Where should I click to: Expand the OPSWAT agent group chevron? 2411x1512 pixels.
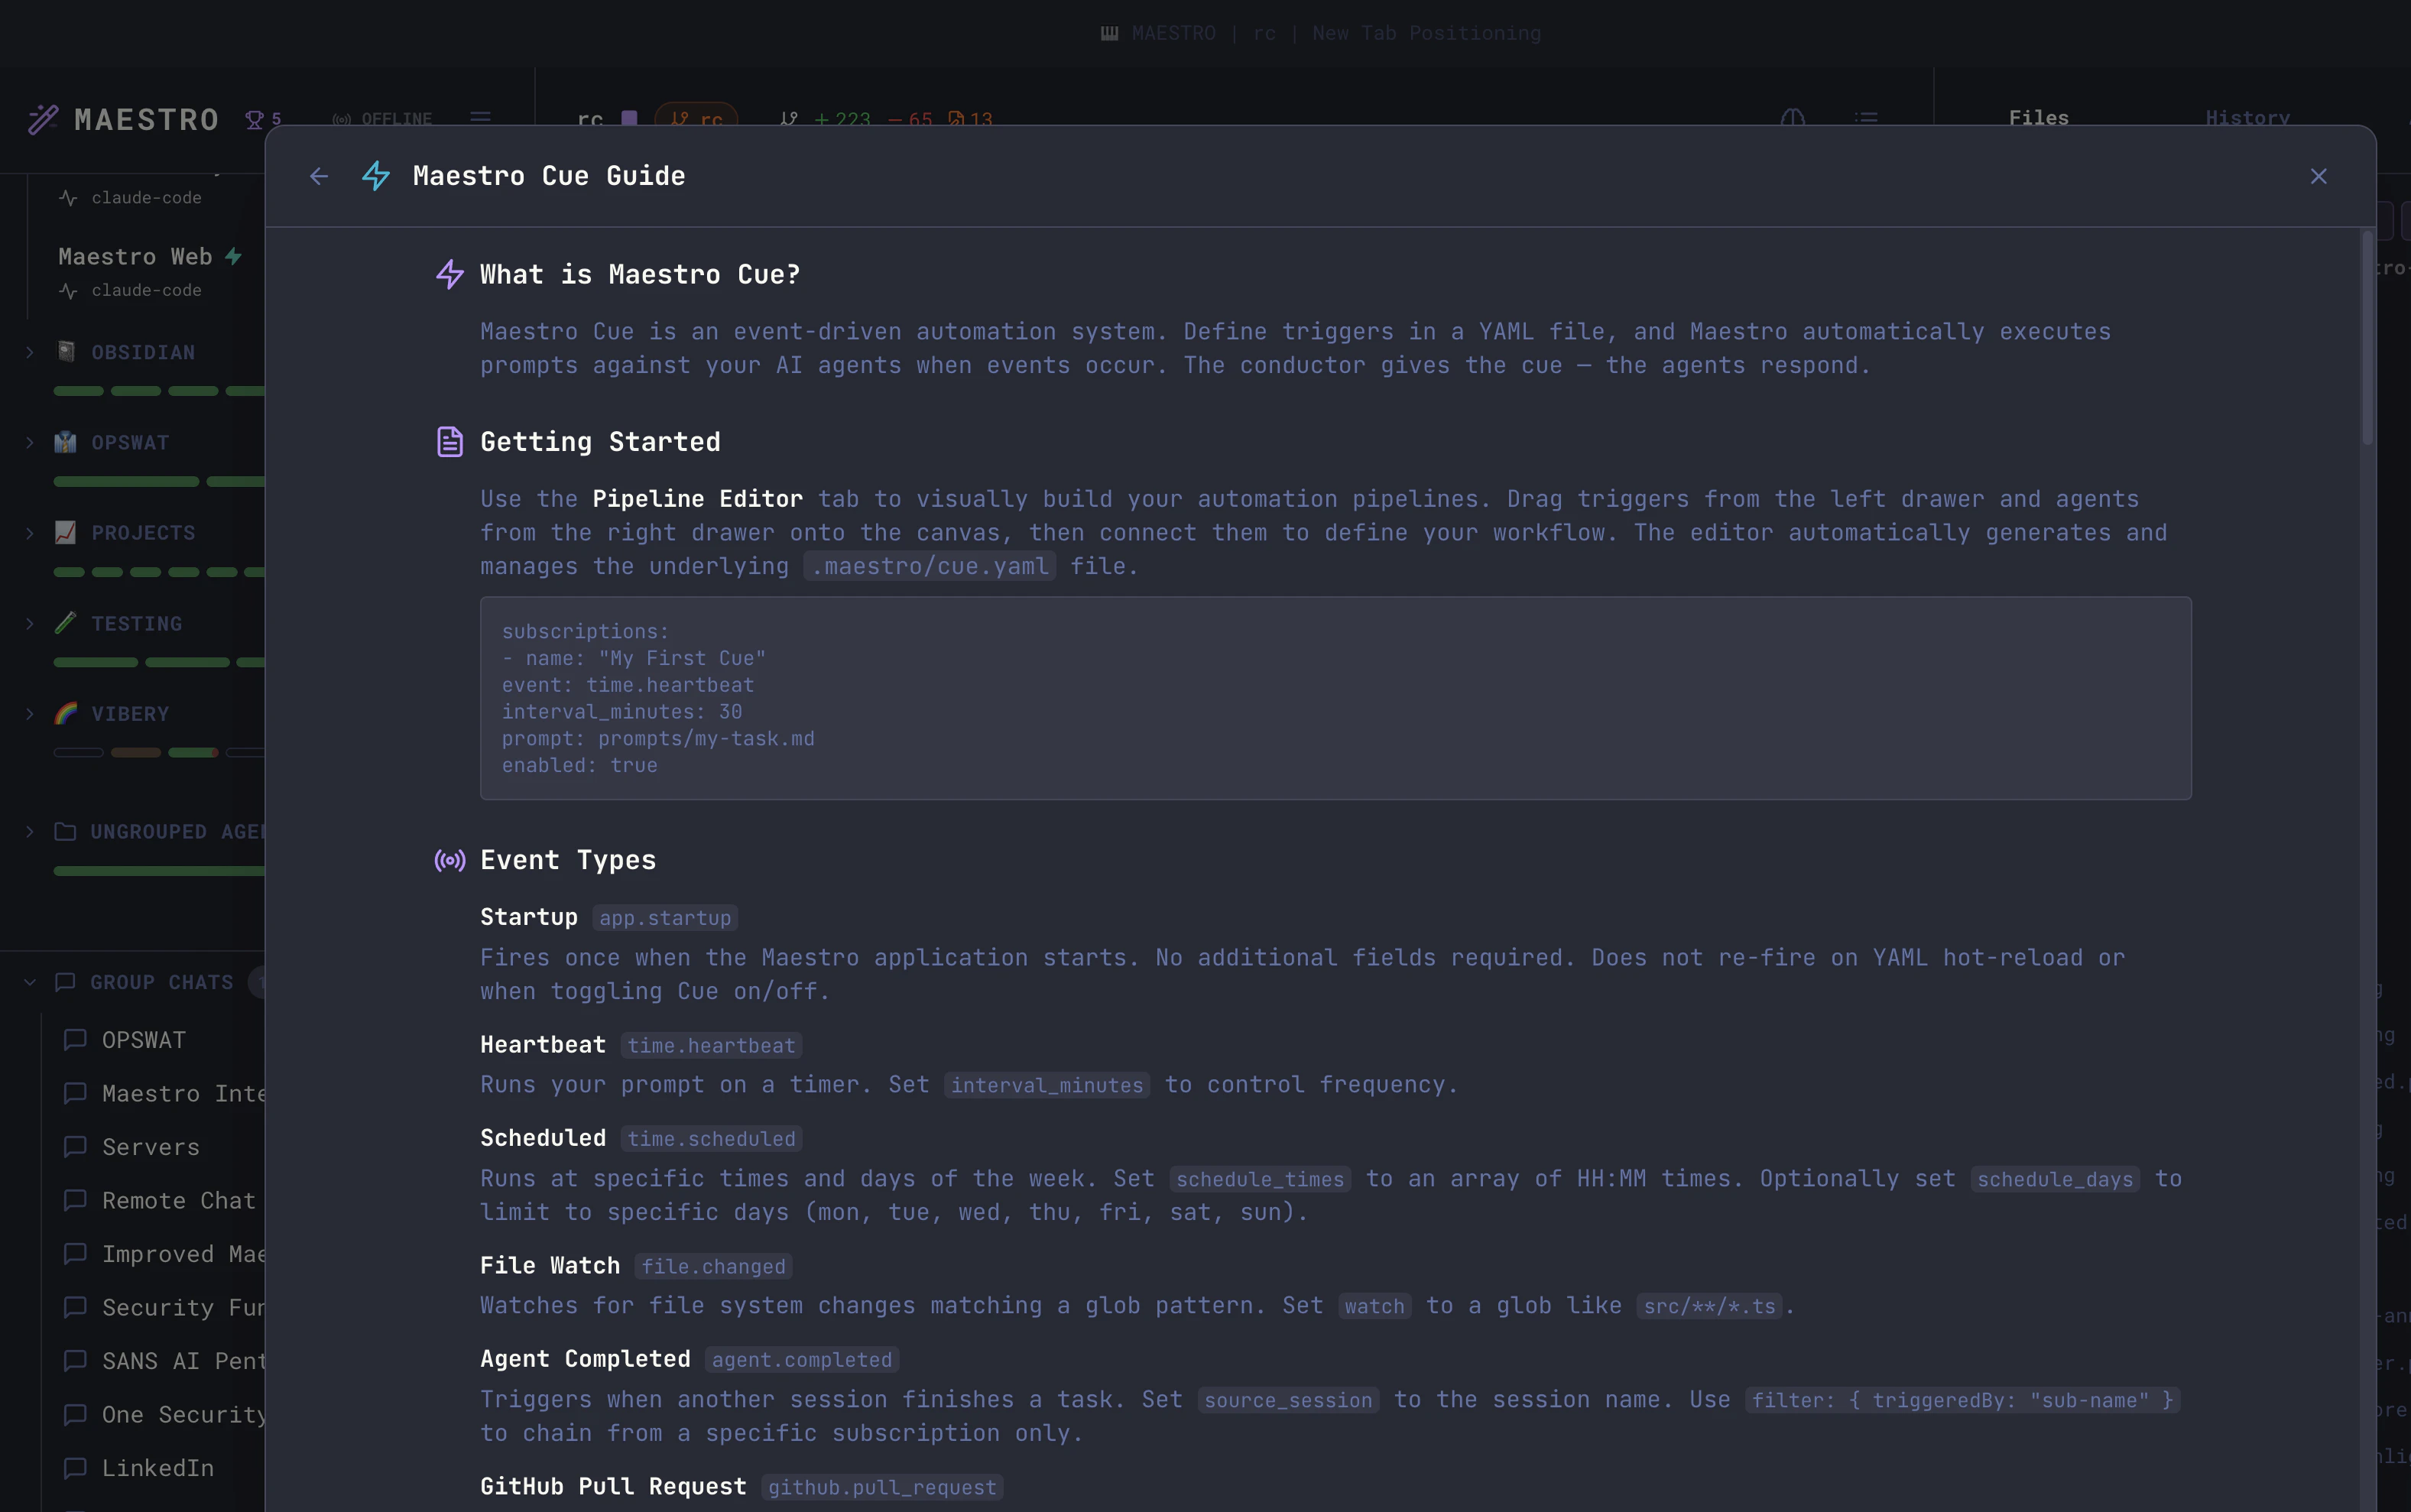click(30, 442)
